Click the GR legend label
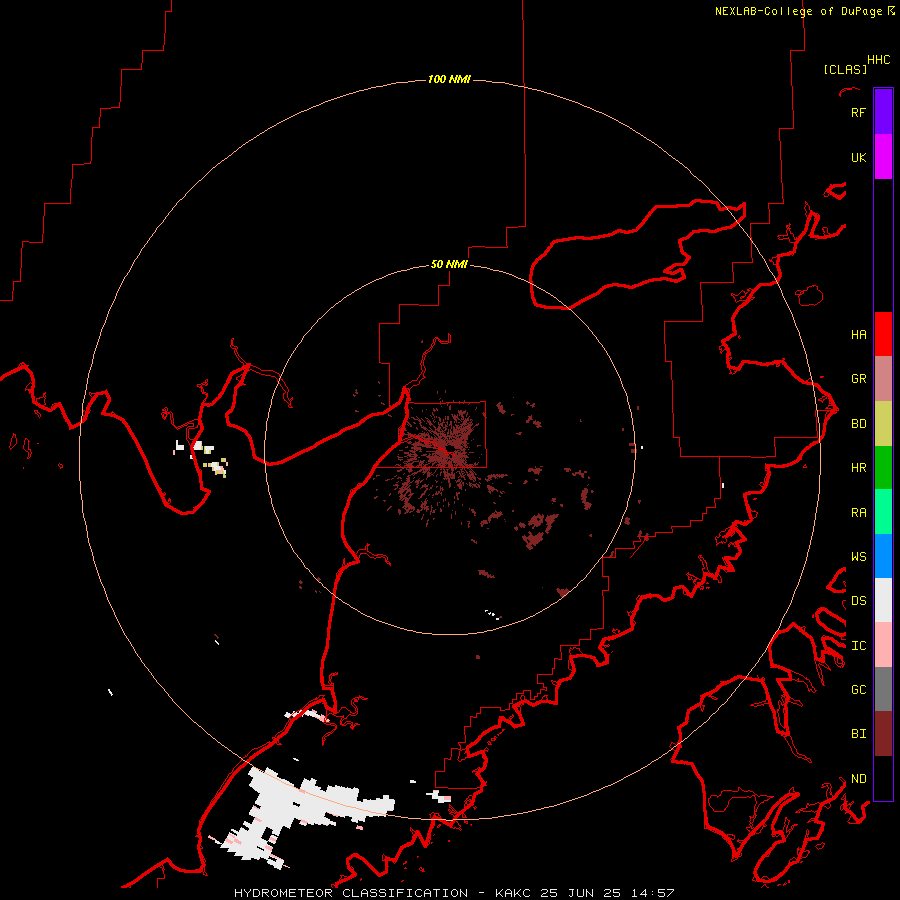The width and height of the screenshot is (900, 900). (858, 379)
